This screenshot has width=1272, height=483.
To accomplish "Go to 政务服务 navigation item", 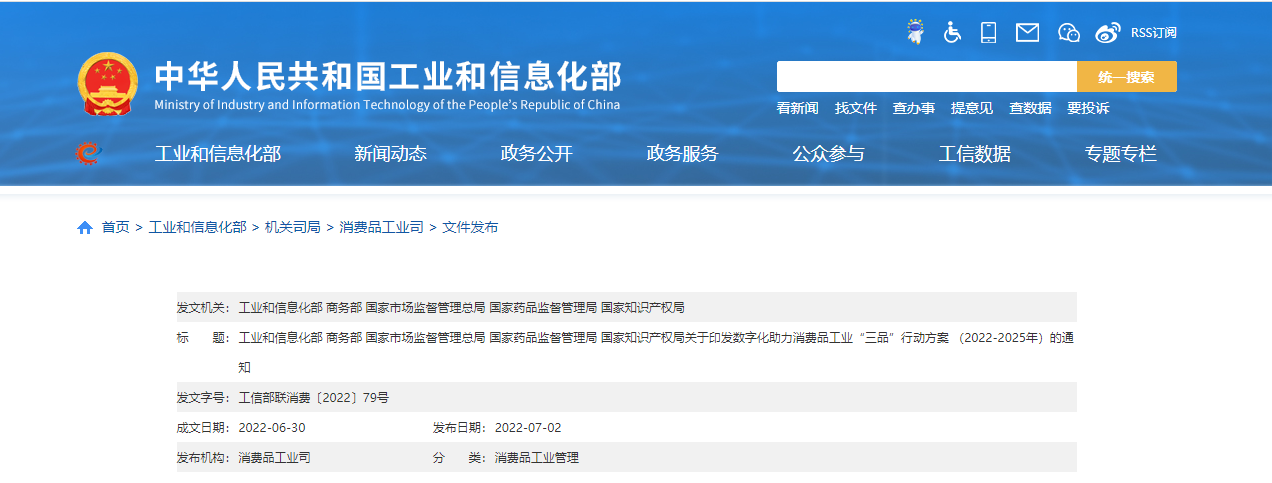I will [x=682, y=153].
